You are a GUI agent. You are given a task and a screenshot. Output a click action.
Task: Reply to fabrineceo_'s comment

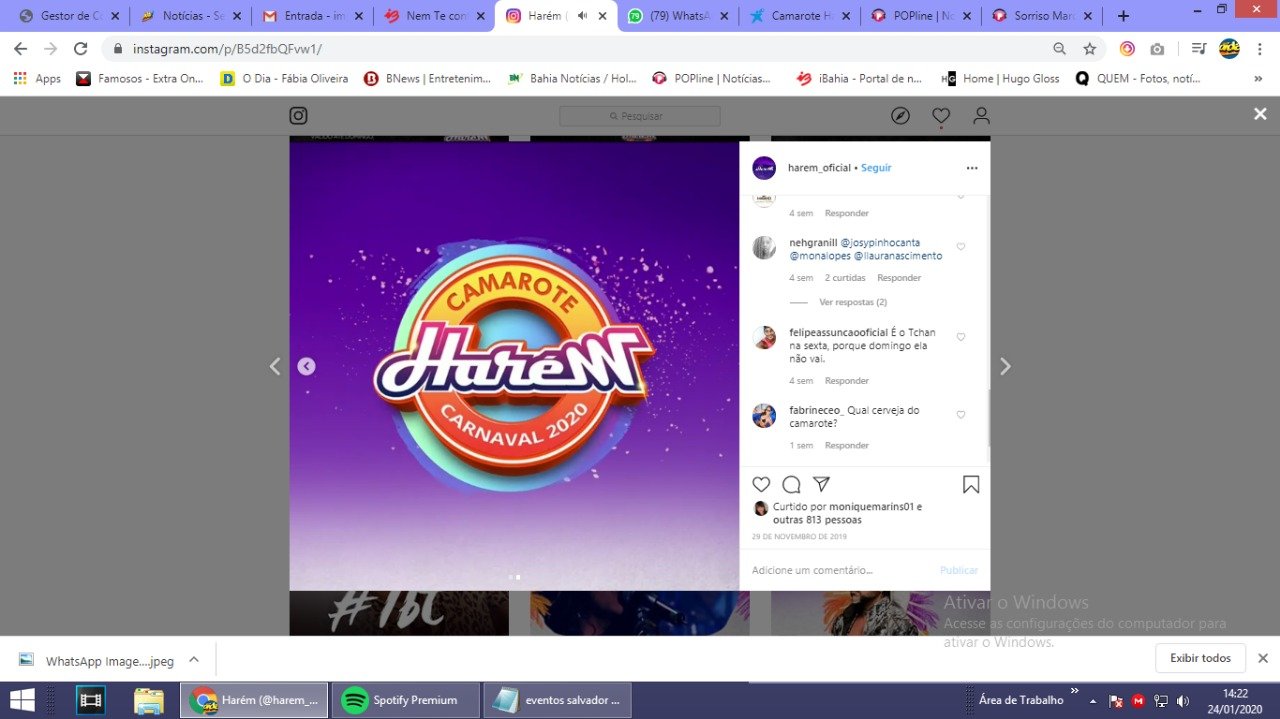point(847,445)
